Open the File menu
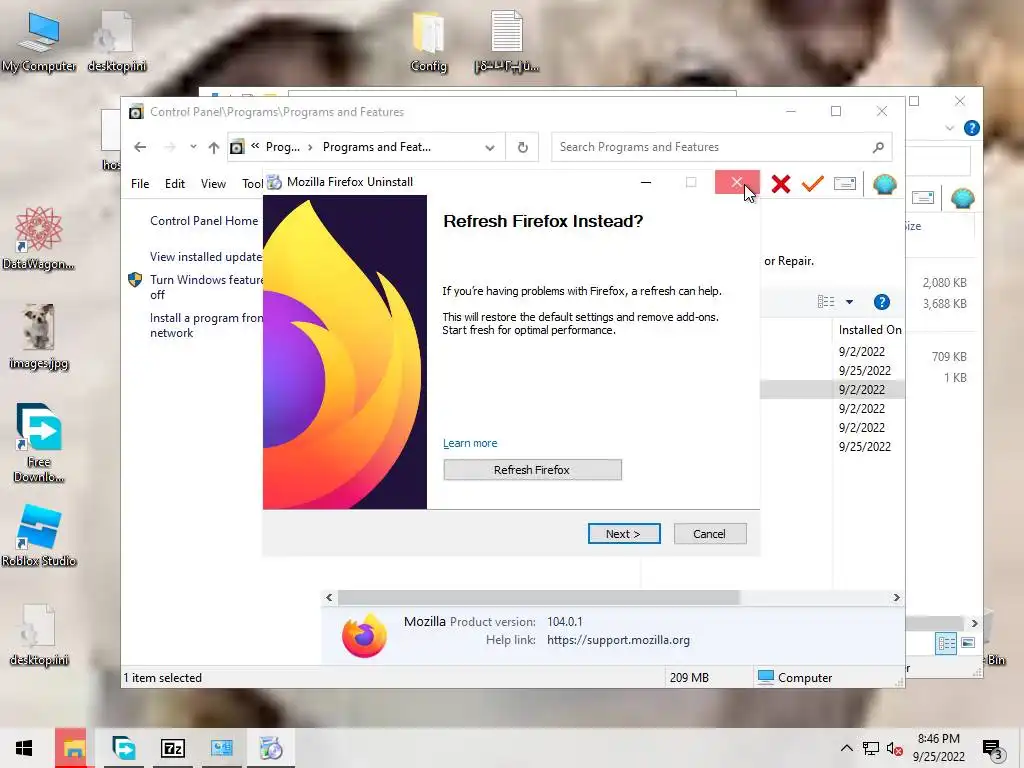Screen dimensions: 1024x768 click(x=140, y=184)
